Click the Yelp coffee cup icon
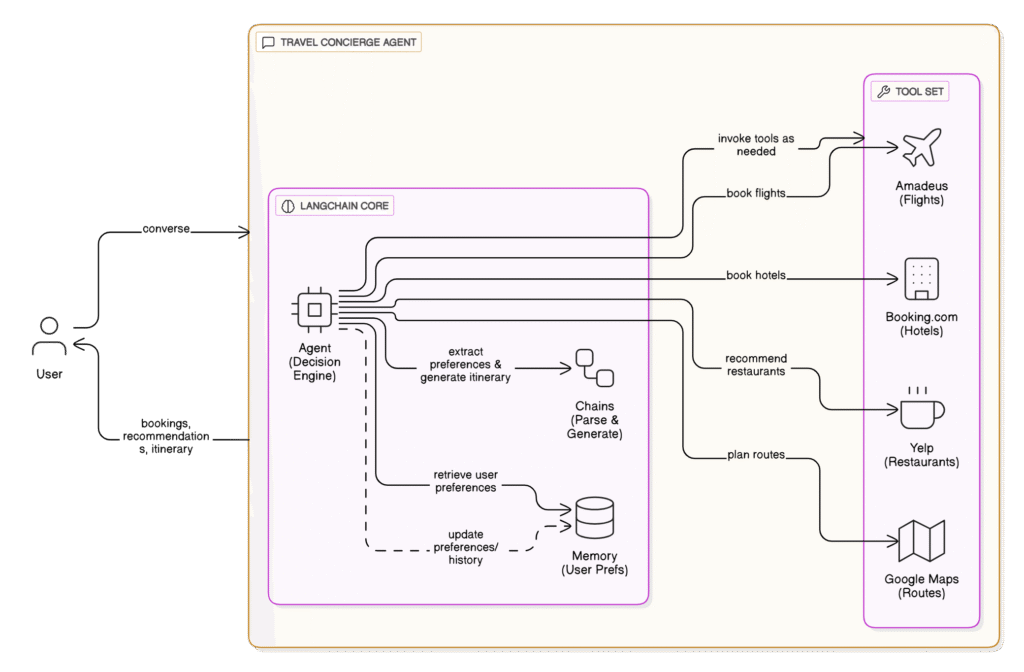Image resolution: width=1024 pixels, height=672 pixels. (x=921, y=408)
